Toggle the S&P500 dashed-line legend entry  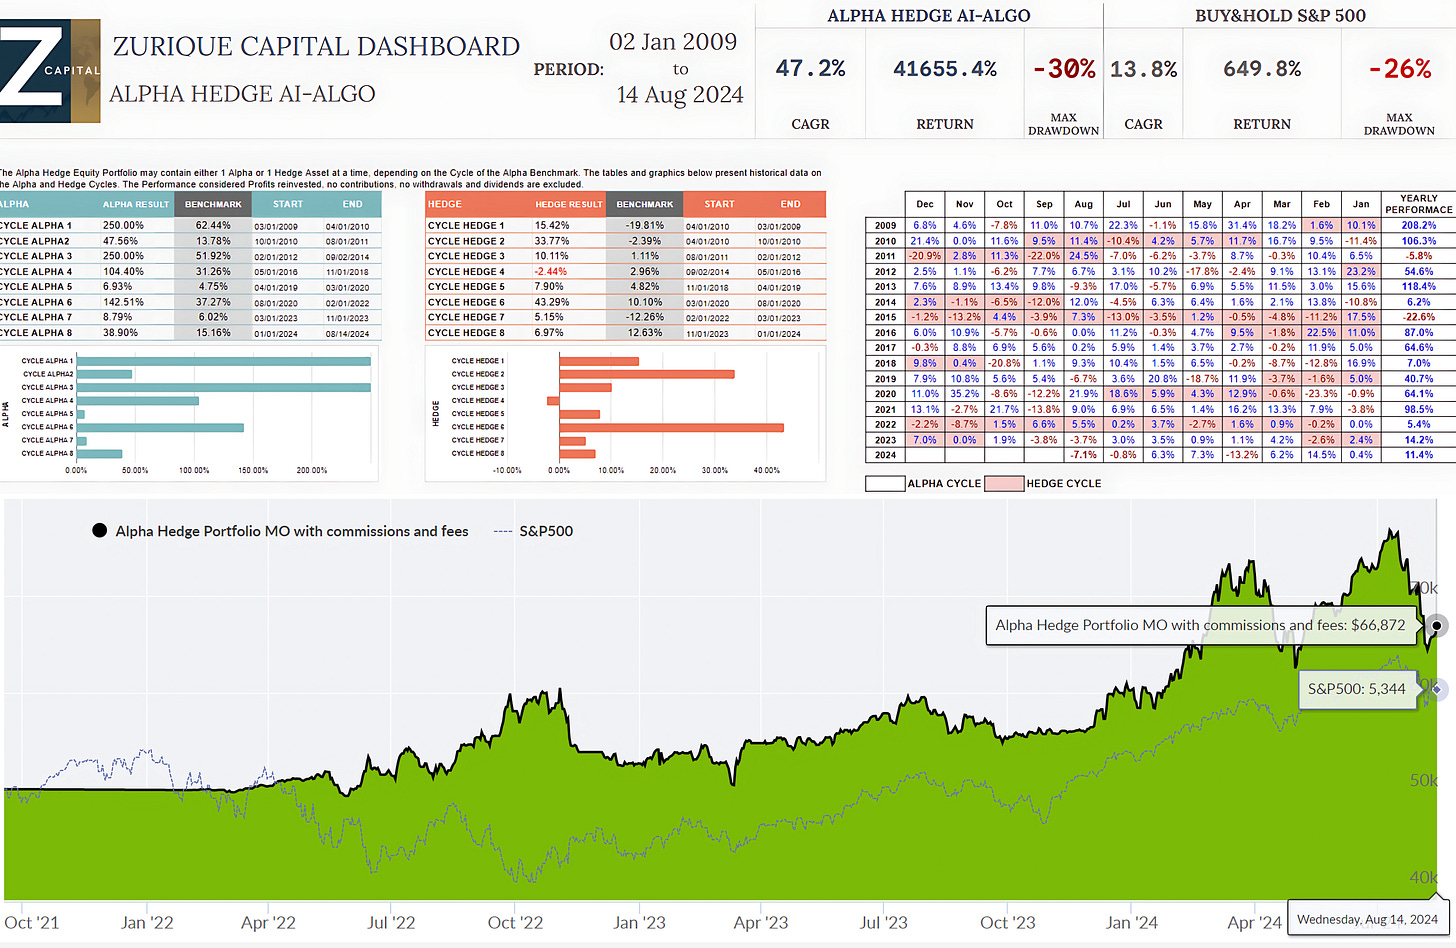click(534, 531)
